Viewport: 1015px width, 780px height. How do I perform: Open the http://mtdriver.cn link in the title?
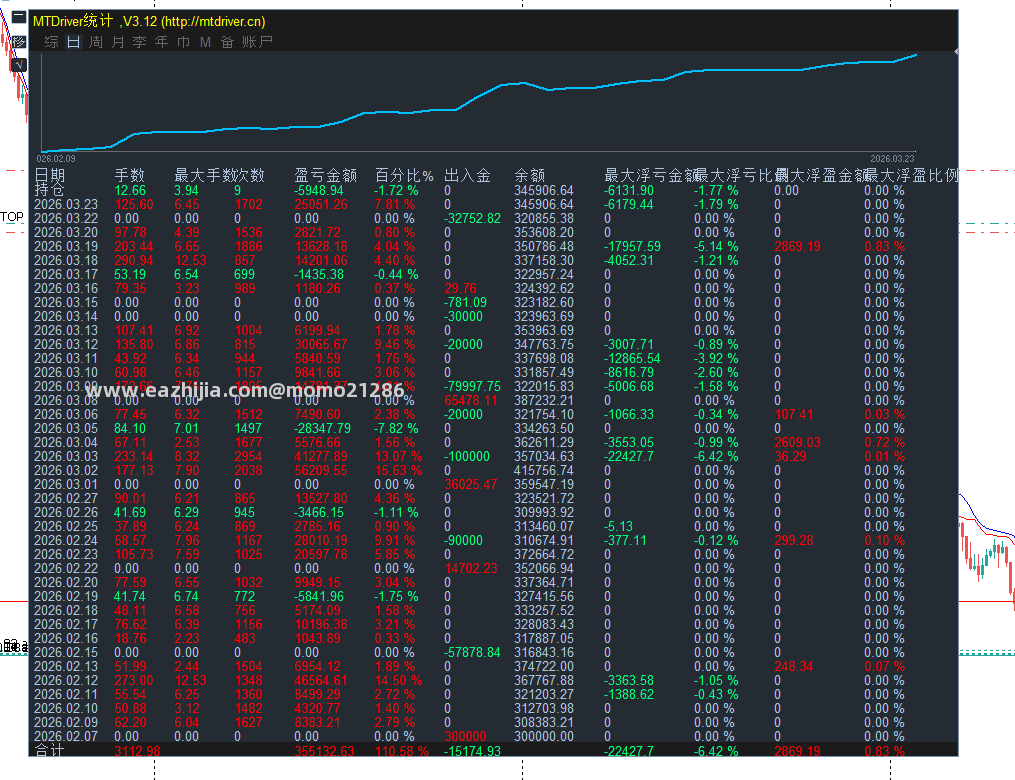(x=212, y=21)
